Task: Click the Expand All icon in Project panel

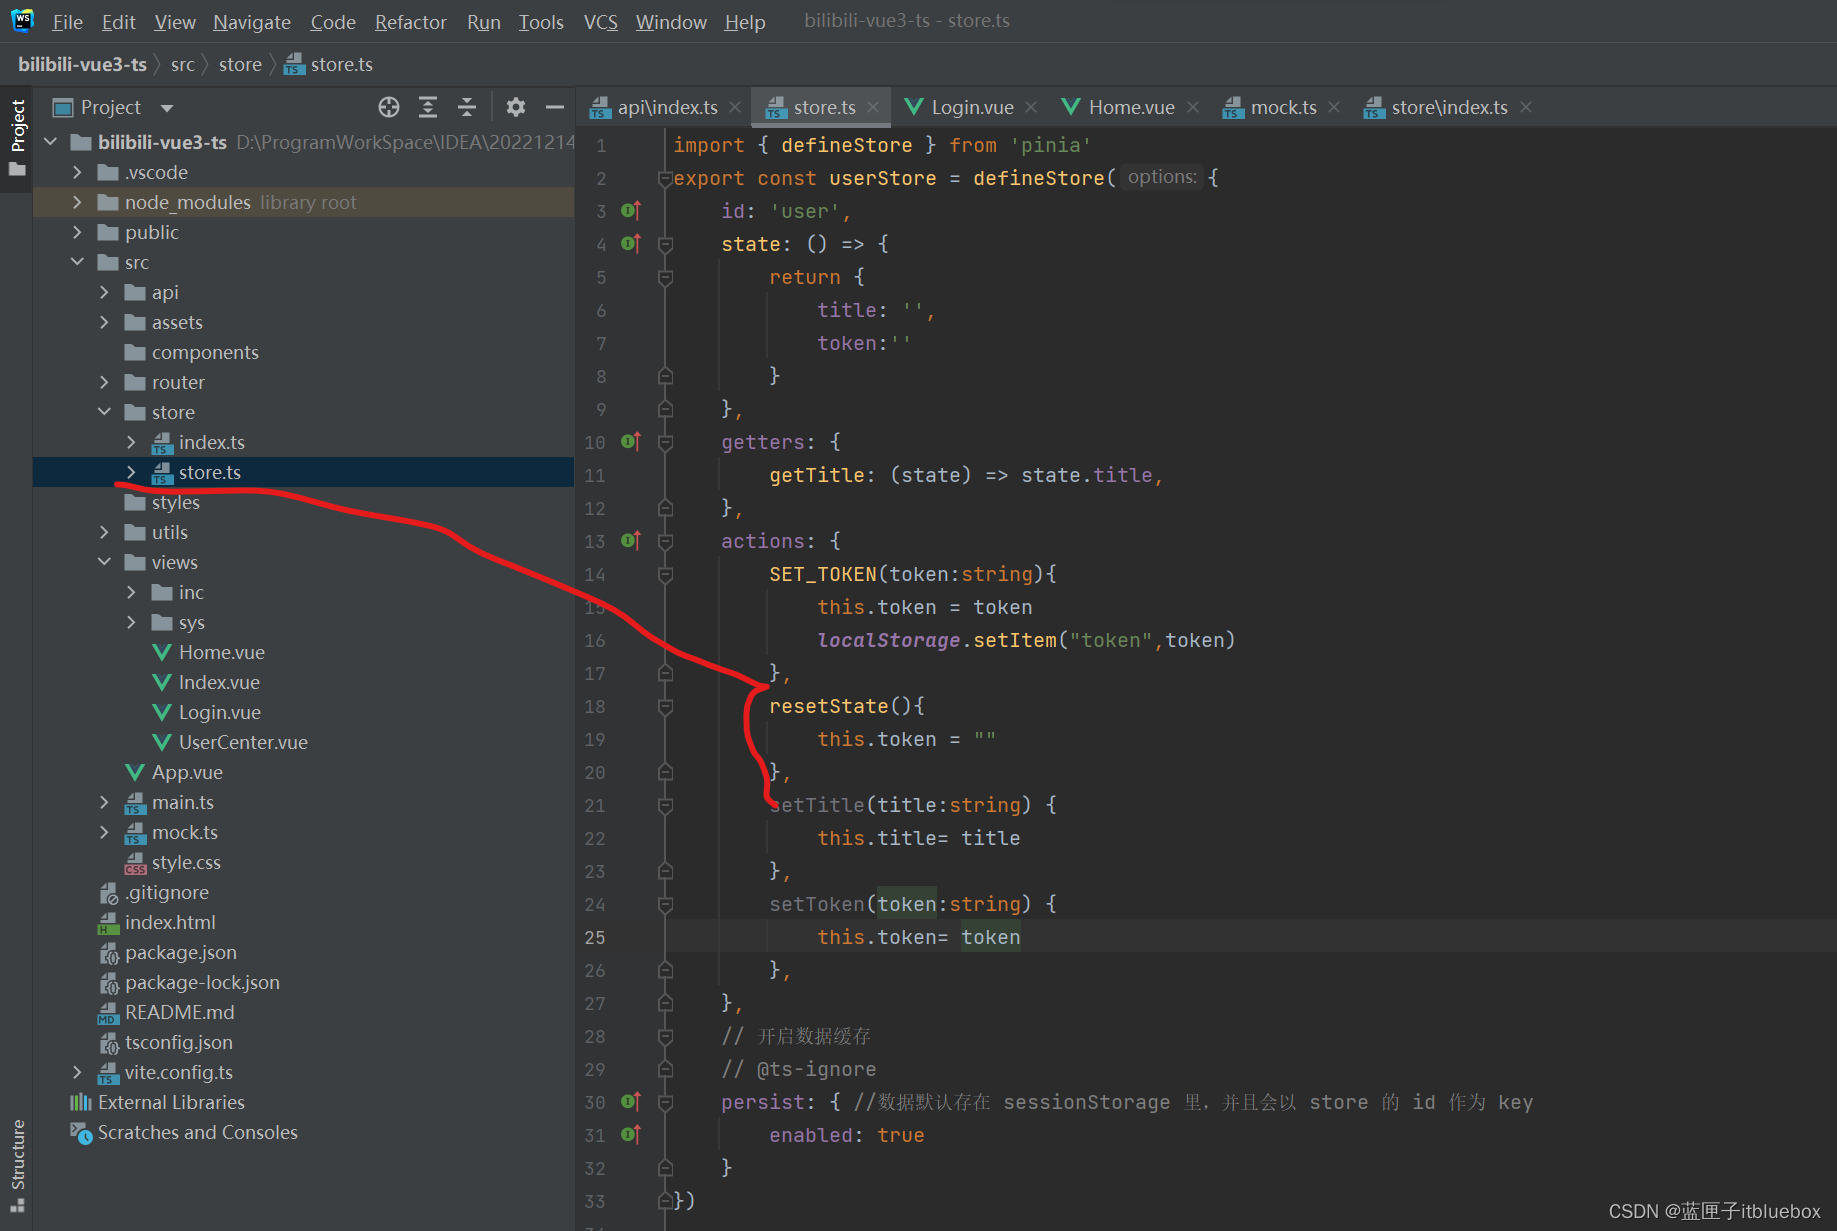Action: 428,107
